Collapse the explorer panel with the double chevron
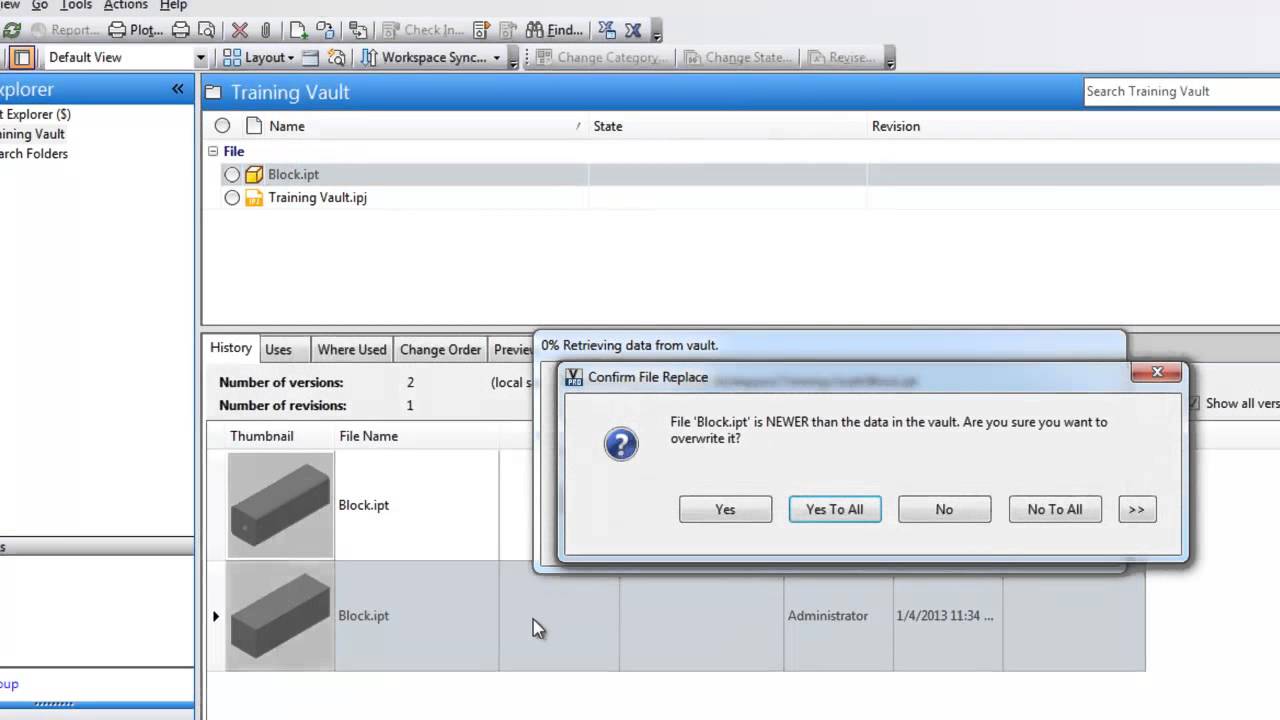The height and width of the screenshot is (720, 1280). pos(178,89)
